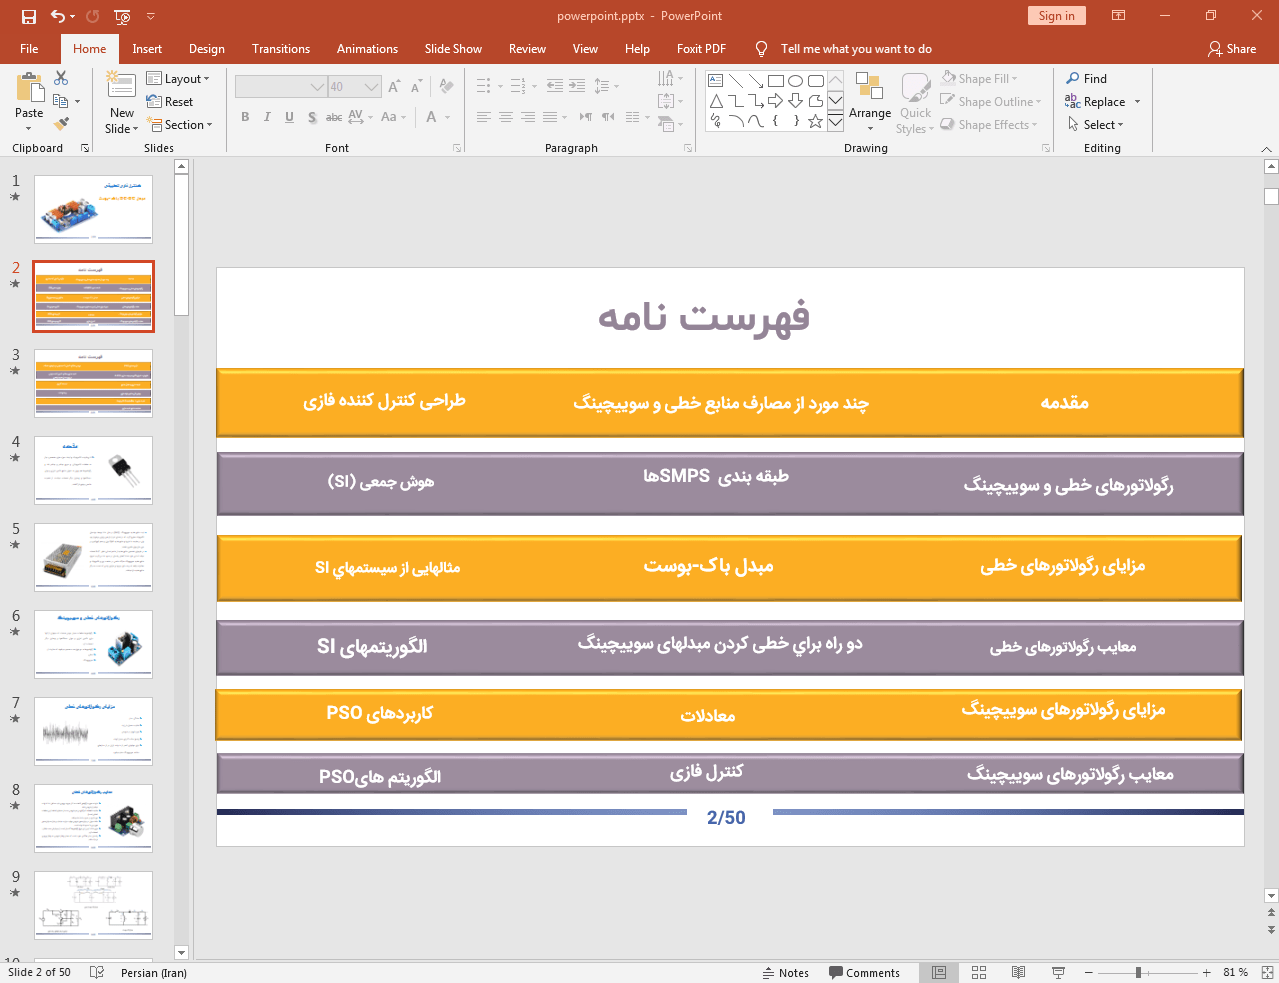Click the Sign in button
This screenshot has width=1279, height=983.
1056,16
